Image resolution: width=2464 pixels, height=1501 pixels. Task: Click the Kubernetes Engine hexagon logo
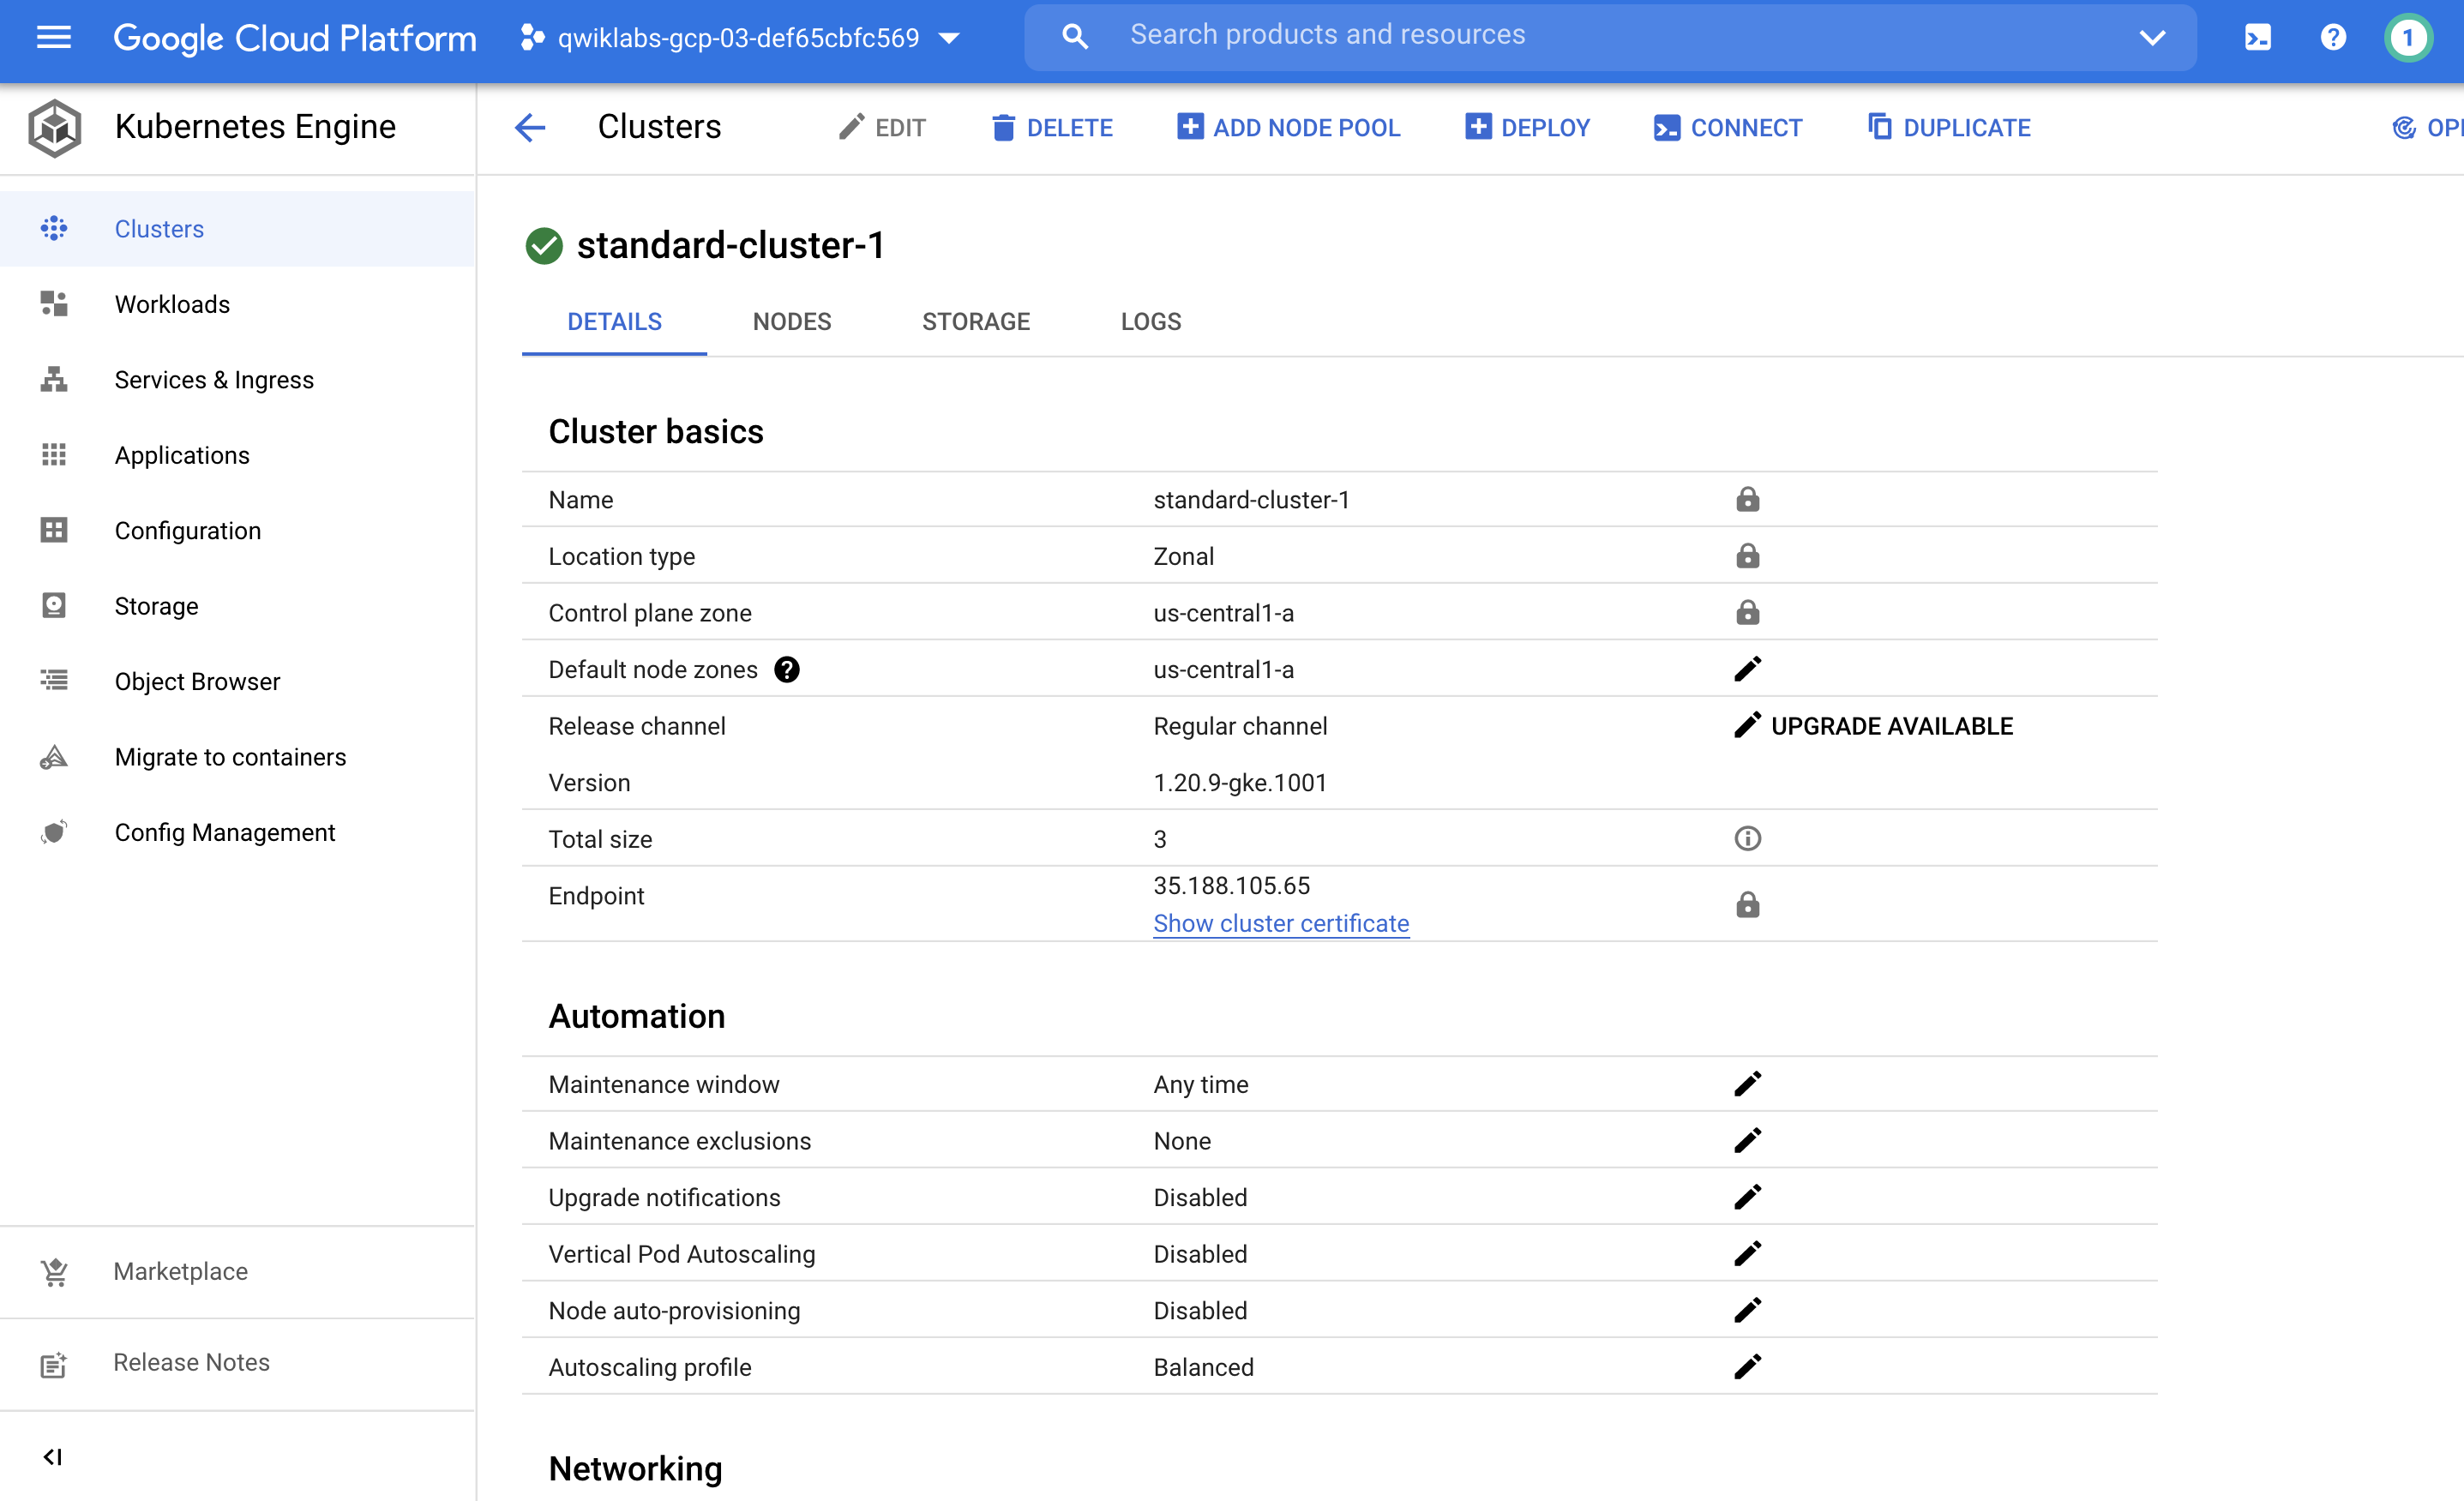coord(54,128)
